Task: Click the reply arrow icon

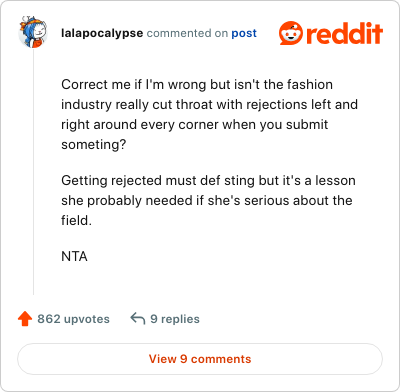Action: (x=138, y=318)
